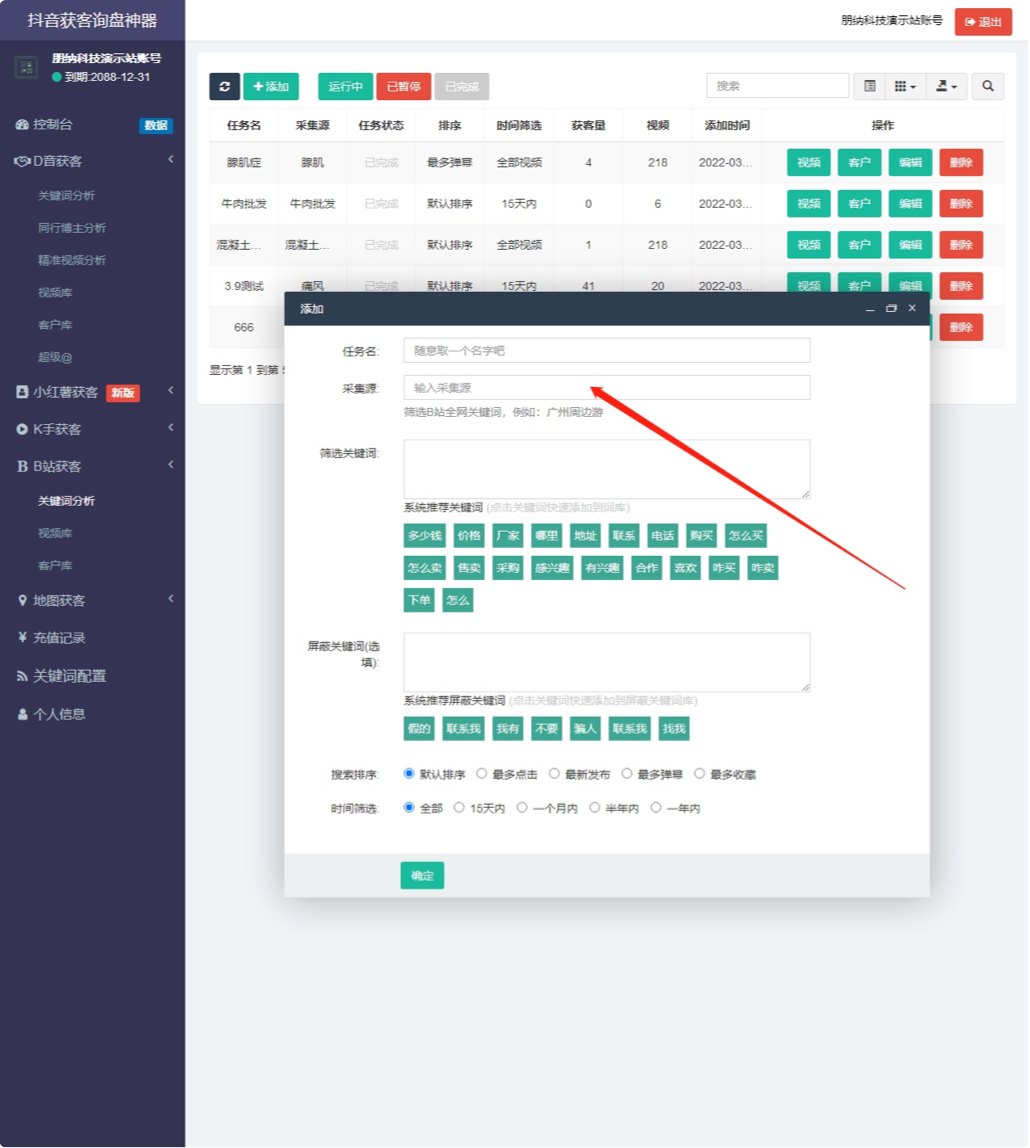This screenshot has width=1030, height=1148.
Task: Open the columns grid dropdown
Action: click(x=906, y=86)
